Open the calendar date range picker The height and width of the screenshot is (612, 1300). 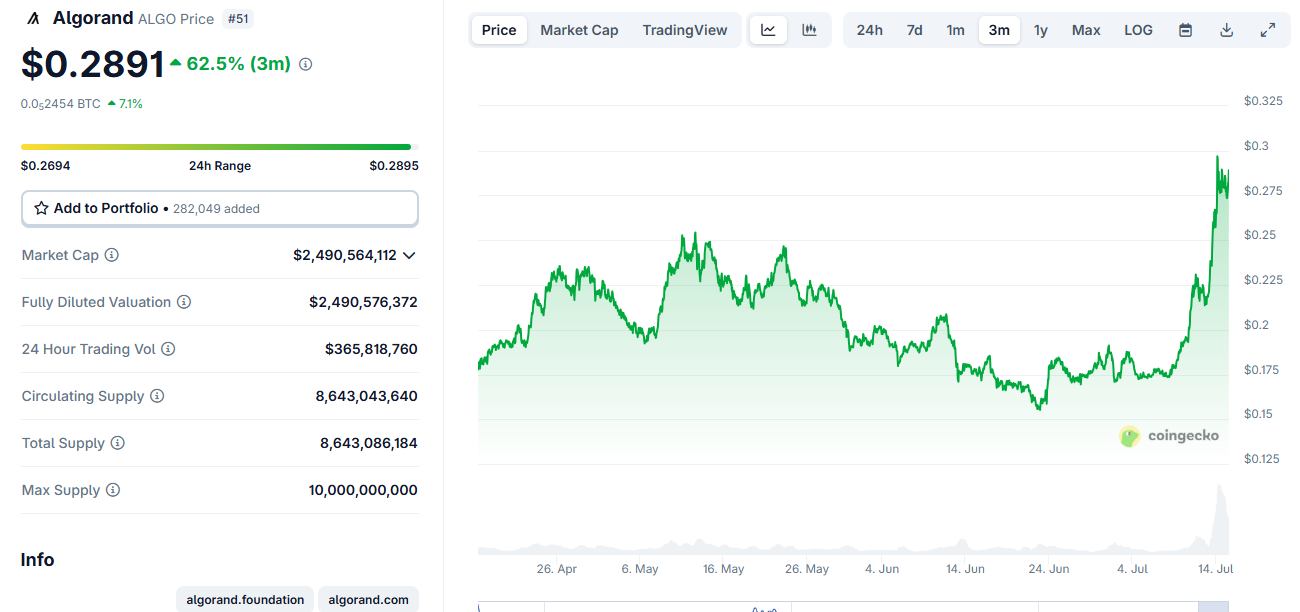click(1185, 30)
